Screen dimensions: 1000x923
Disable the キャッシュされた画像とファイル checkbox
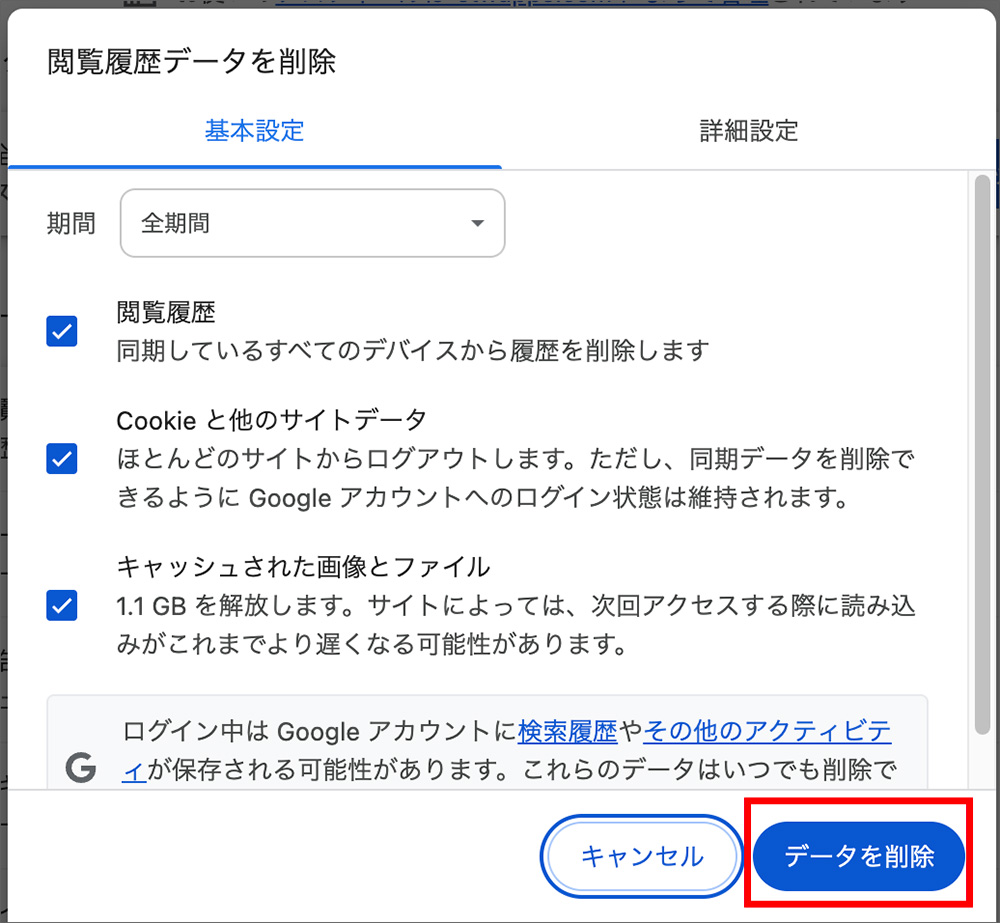click(62, 605)
